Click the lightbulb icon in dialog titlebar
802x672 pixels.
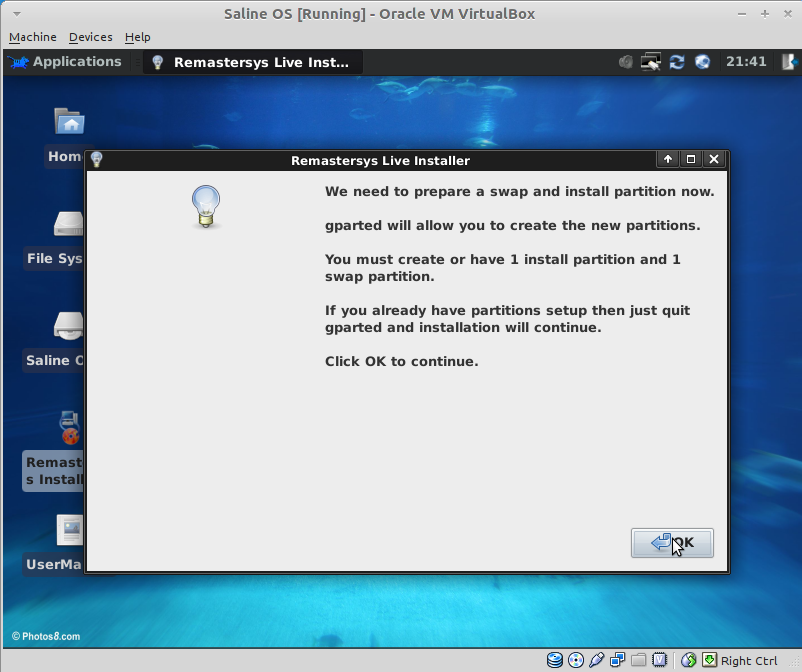tap(97, 160)
